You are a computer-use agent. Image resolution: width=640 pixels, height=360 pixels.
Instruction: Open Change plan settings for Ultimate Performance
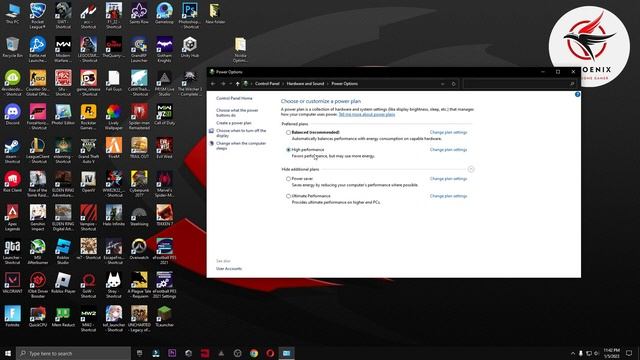(x=448, y=196)
